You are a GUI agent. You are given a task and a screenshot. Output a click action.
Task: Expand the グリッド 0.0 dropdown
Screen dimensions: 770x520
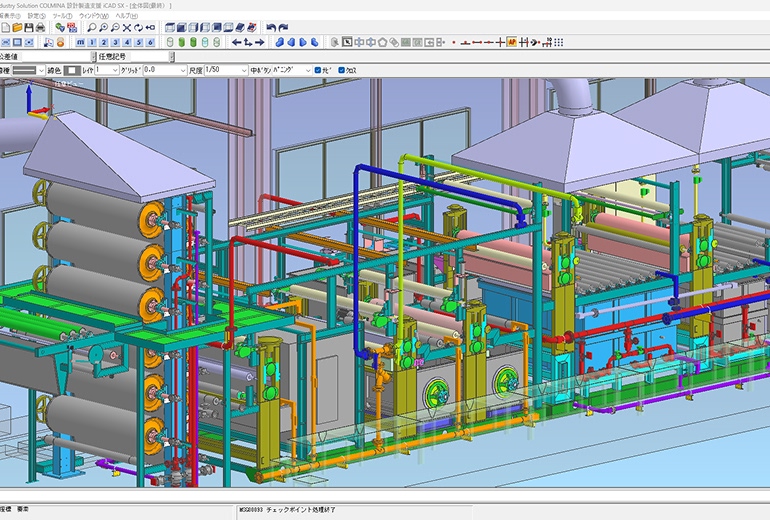pos(182,71)
